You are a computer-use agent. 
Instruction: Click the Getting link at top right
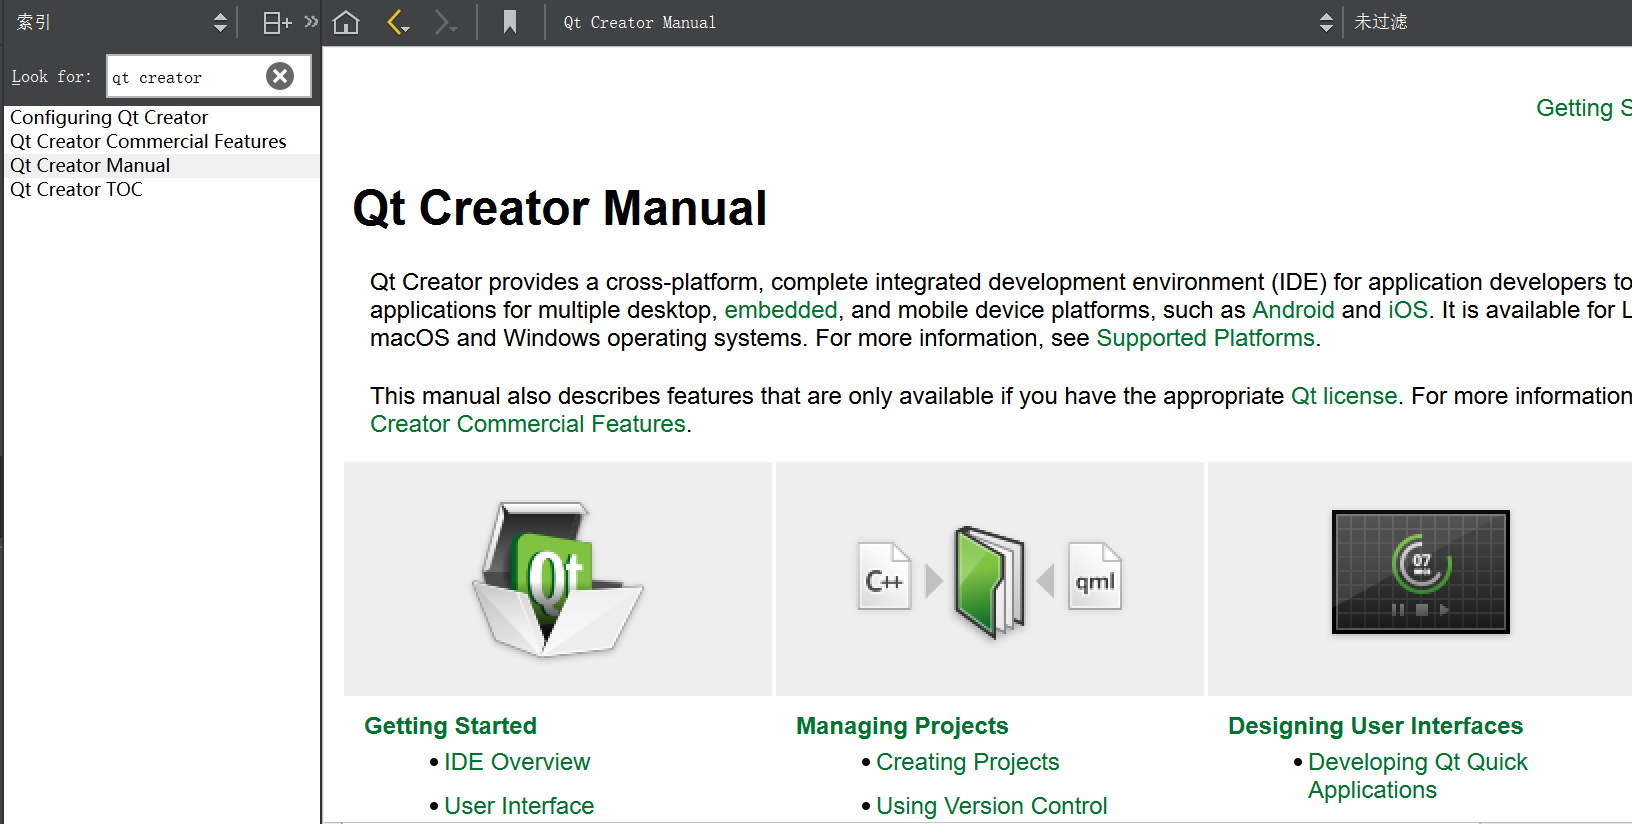[1584, 108]
